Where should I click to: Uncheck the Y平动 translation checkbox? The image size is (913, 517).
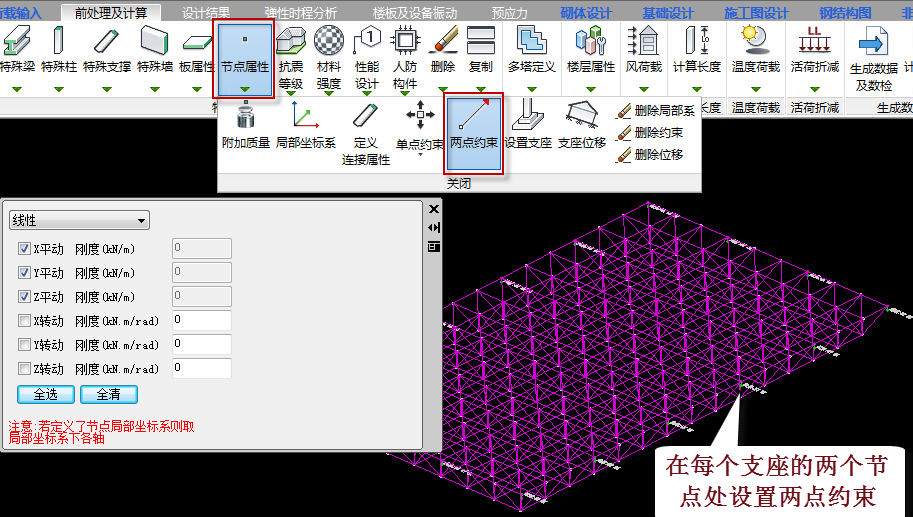(24, 273)
